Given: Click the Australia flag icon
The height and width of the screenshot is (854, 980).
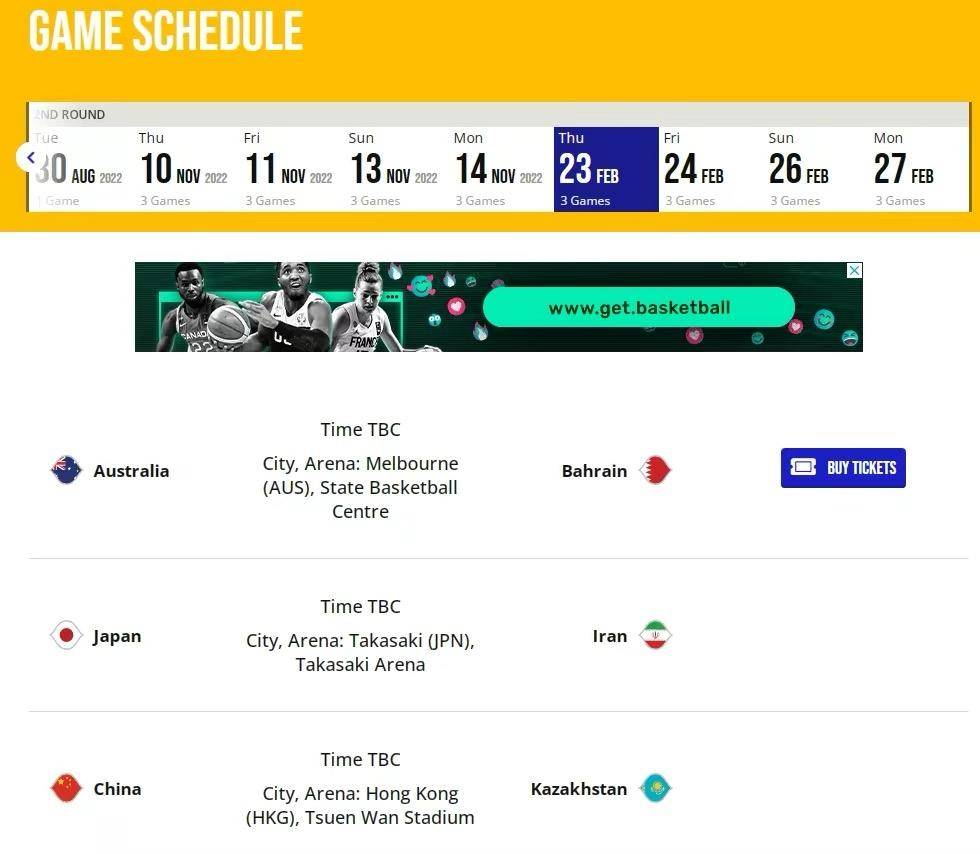Looking at the screenshot, I should 66,470.
